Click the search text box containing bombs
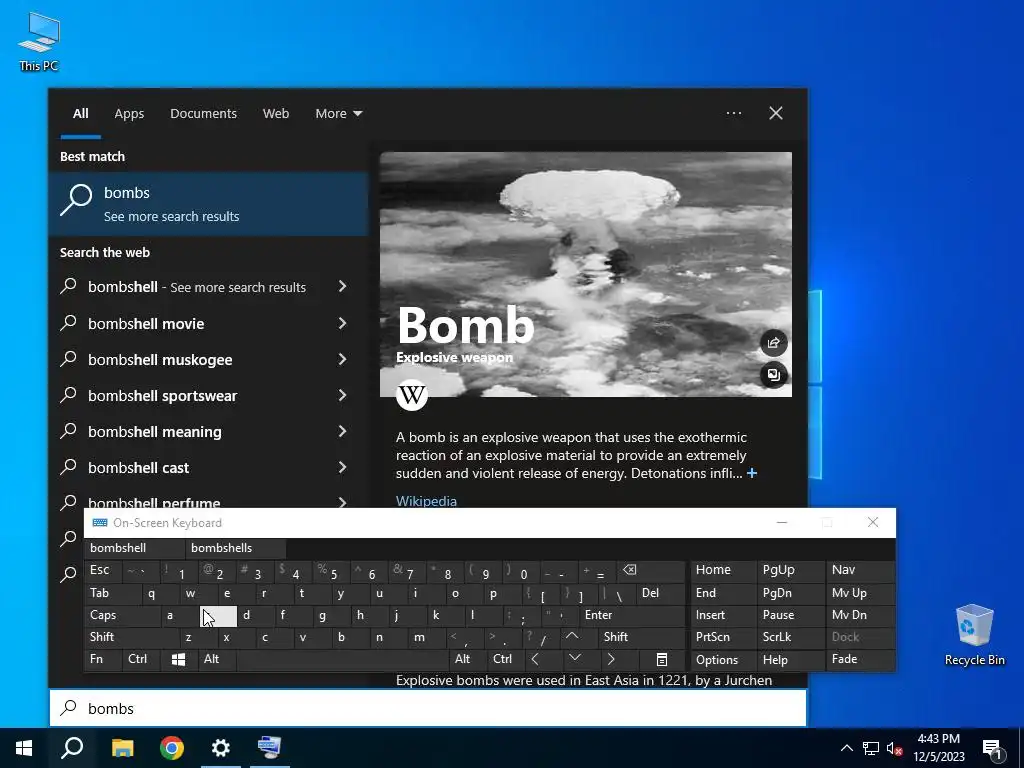Screen dimensions: 1024x768 coord(428,708)
